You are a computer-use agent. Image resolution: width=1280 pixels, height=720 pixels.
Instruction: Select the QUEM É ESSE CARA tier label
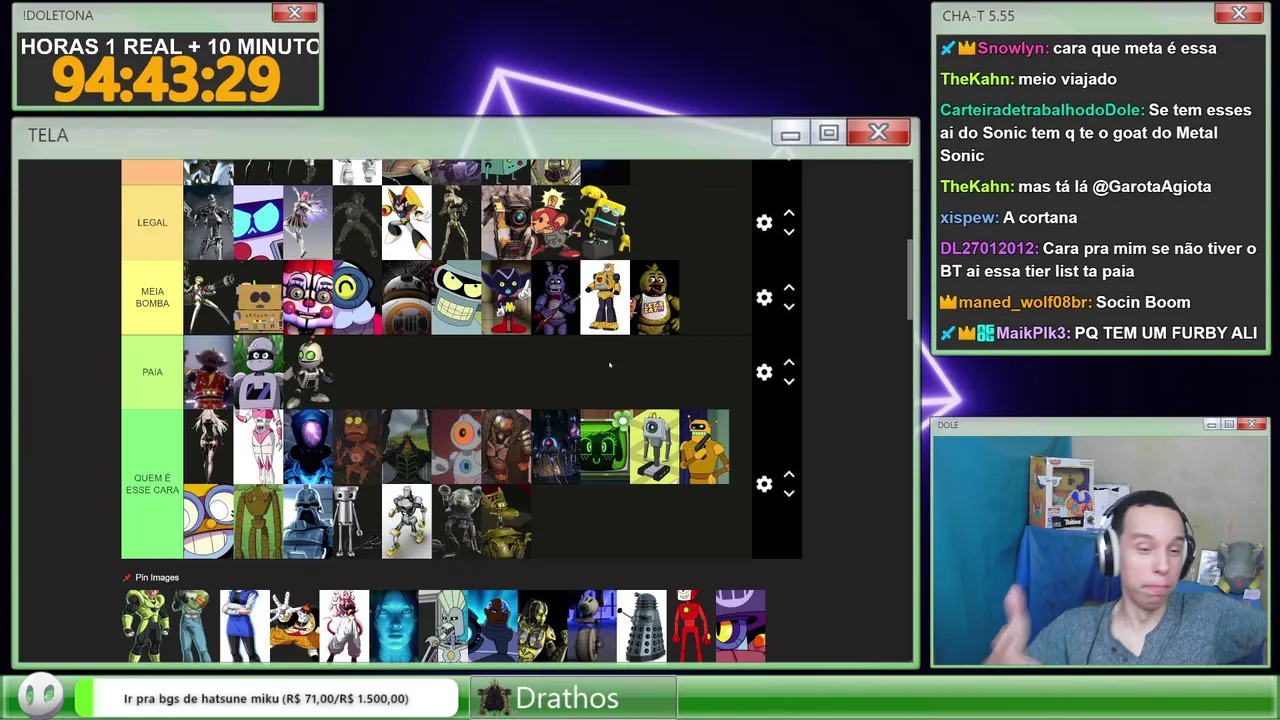click(x=152, y=484)
